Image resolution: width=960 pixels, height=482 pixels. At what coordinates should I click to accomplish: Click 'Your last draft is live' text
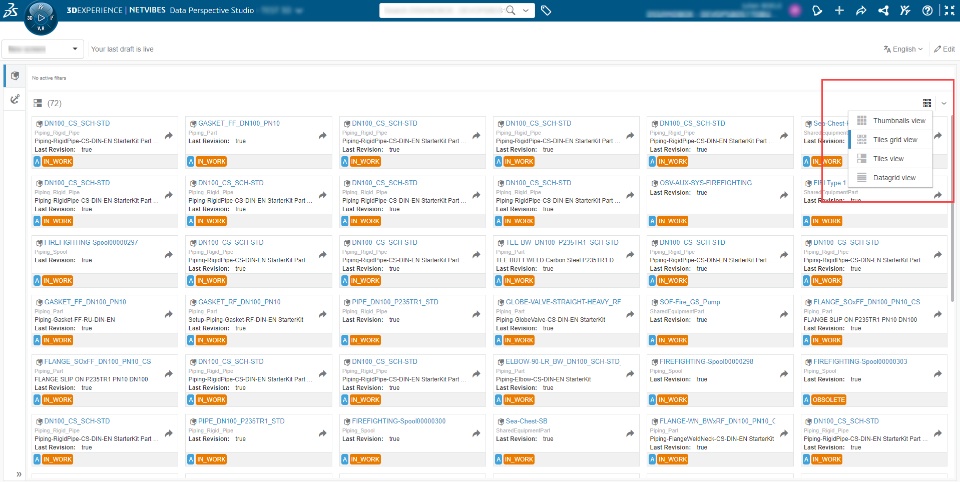(x=122, y=49)
